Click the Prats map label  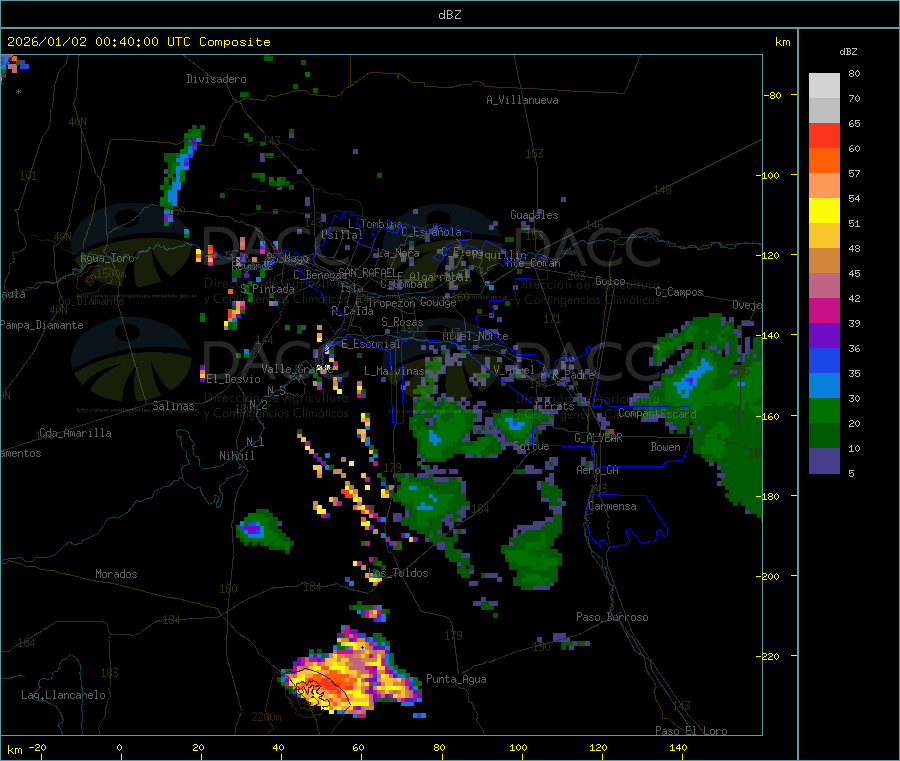(559, 406)
